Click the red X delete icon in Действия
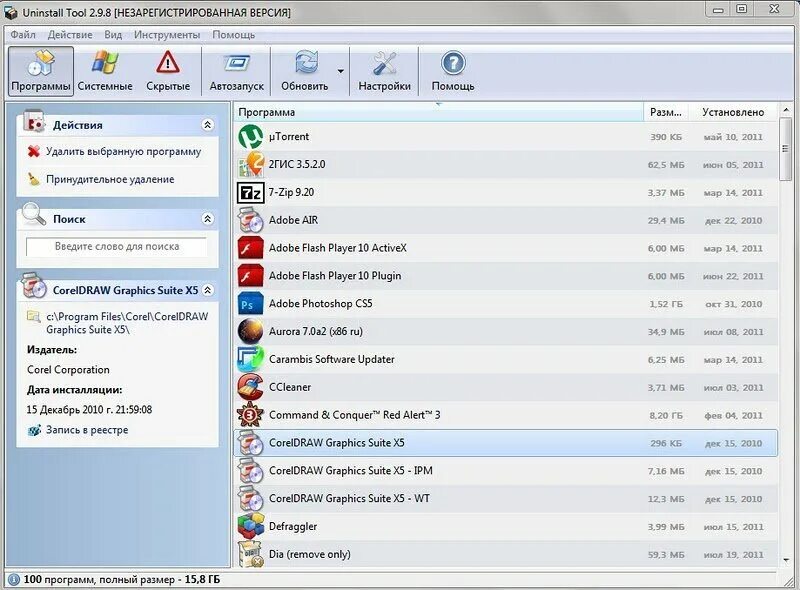800x590 pixels. (x=34, y=152)
